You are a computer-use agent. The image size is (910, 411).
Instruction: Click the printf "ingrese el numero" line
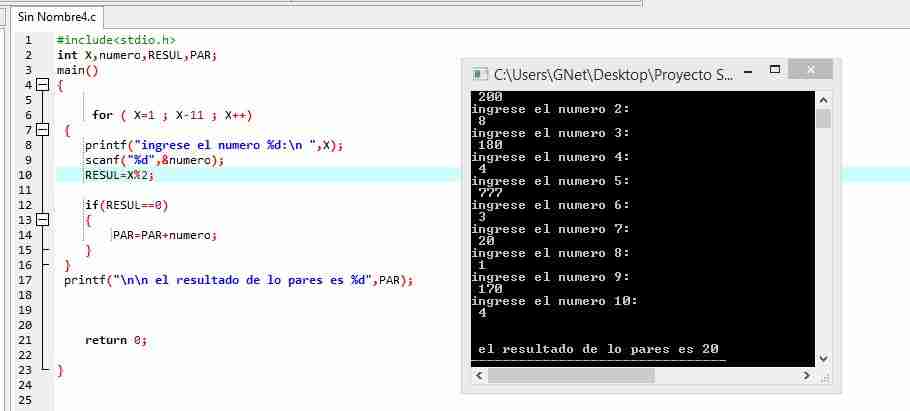214,146
